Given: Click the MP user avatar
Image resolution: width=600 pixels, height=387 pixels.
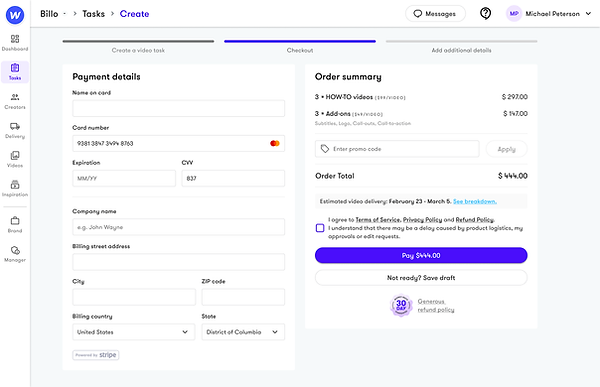Looking at the screenshot, I should point(514,14).
